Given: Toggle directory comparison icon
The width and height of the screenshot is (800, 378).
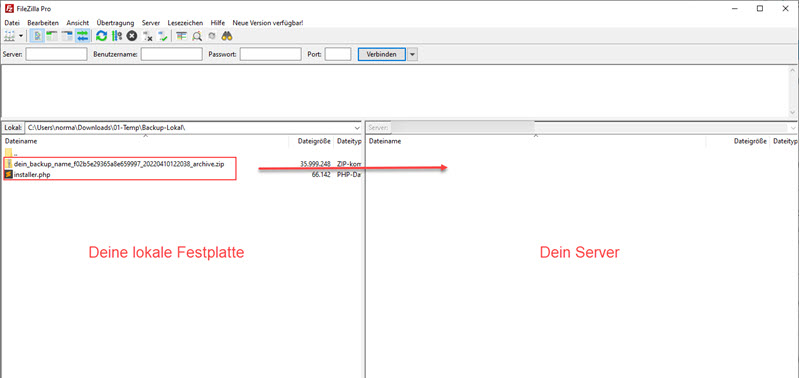Looking at the screenshot, I should pos(197,36).
